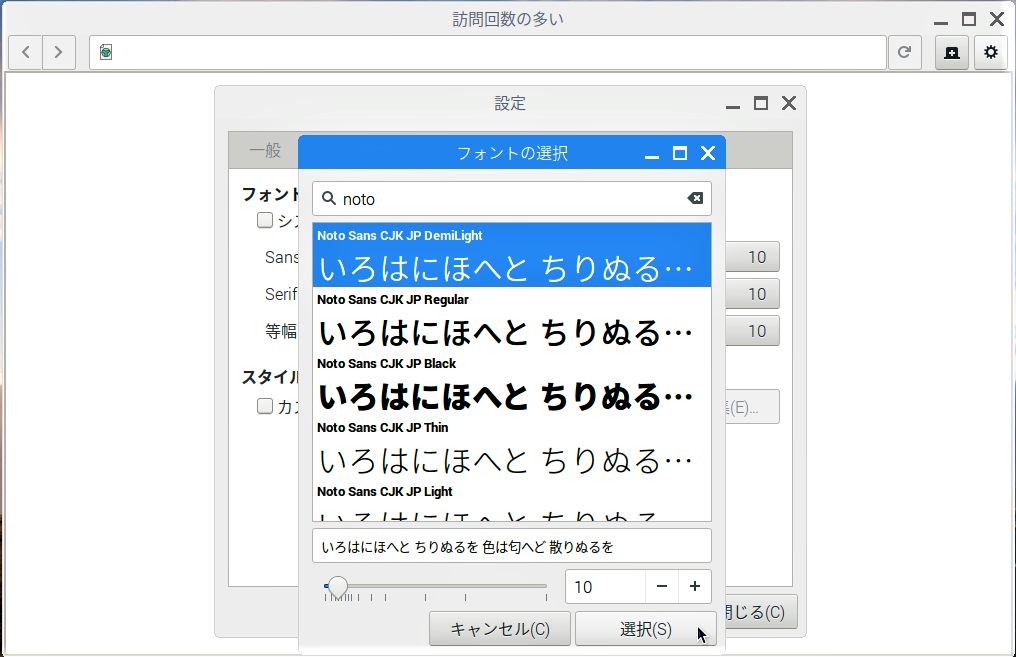This screenshot has width=1016, height=657.
Task: Click the site favicon in address bar
Action: pyautogui.click(x=106, y=52)
